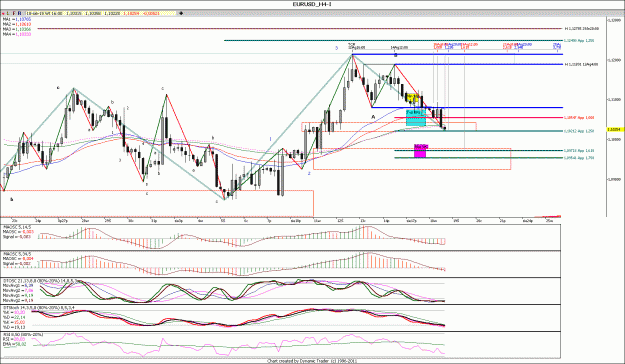Click the H label on the second blue horizontal line

click(x=581, y=64)
